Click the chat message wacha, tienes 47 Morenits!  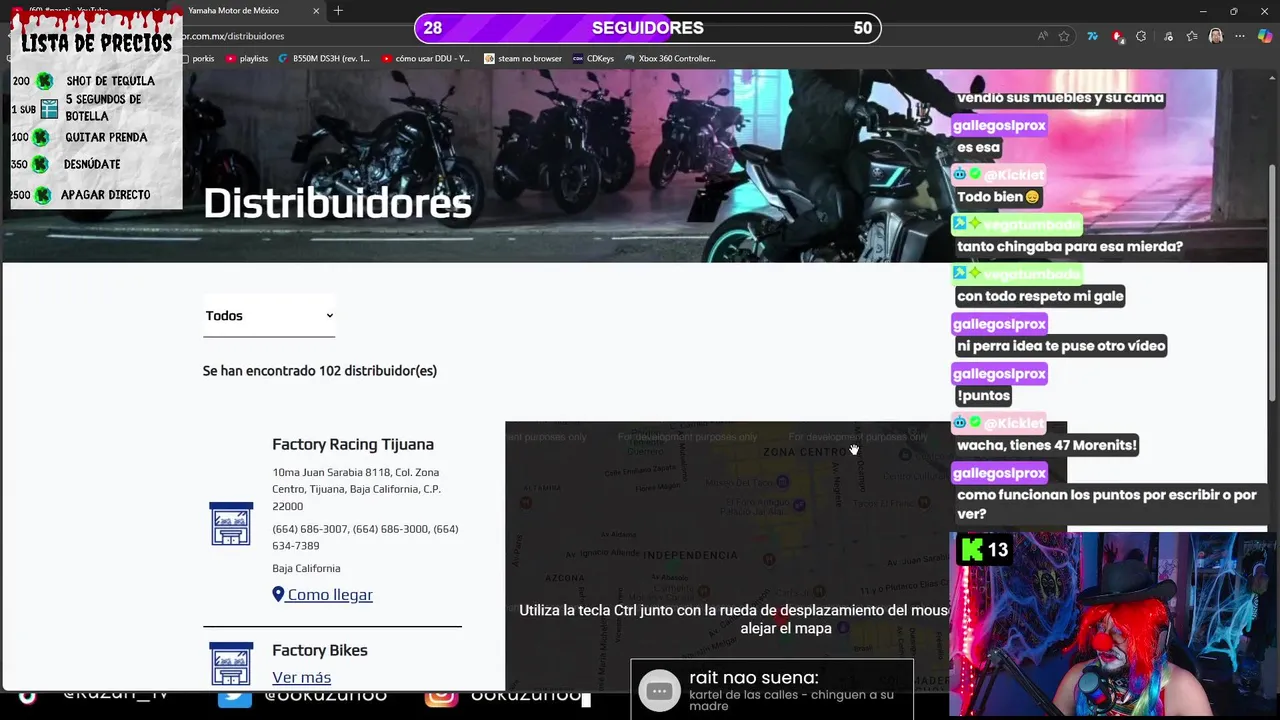(x=1047, y=446)
